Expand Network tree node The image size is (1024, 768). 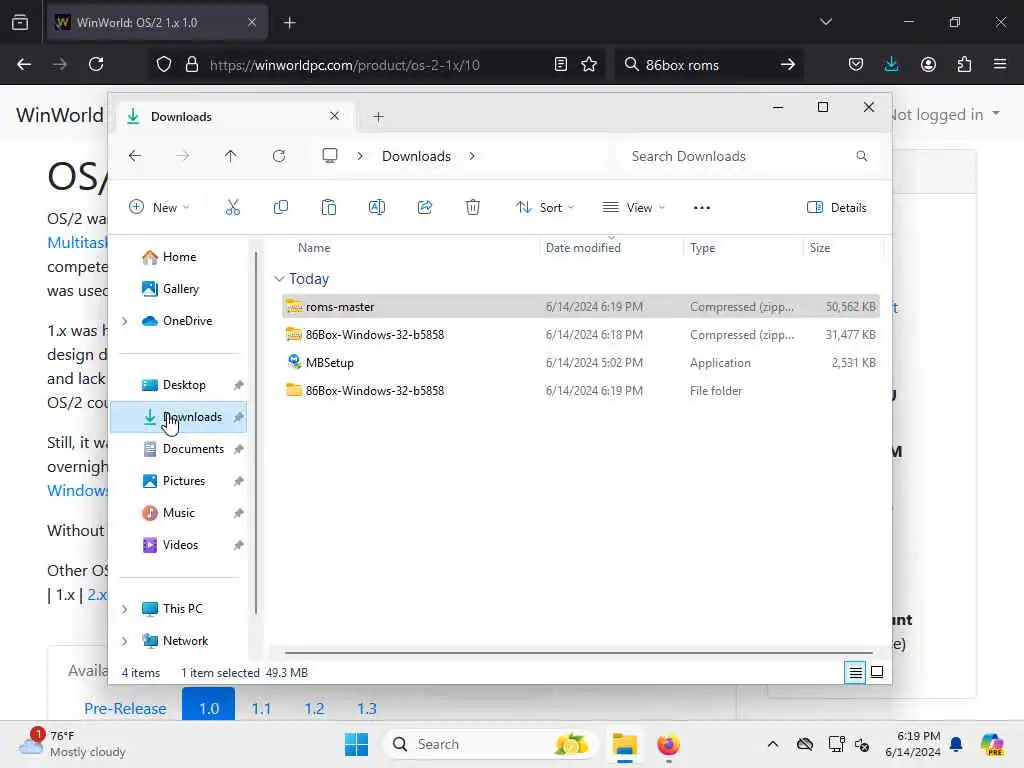[125, 641]
